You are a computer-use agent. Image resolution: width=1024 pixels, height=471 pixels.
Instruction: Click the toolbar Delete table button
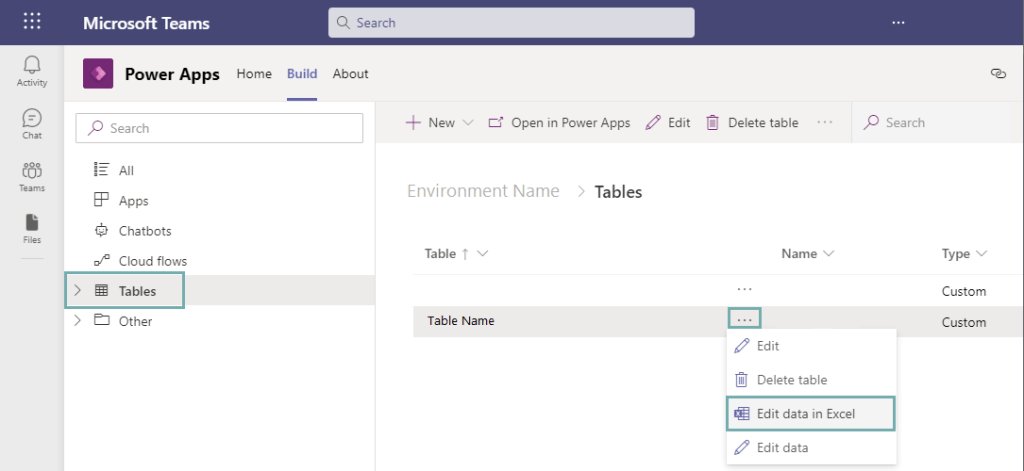click(x=751, y=123)
